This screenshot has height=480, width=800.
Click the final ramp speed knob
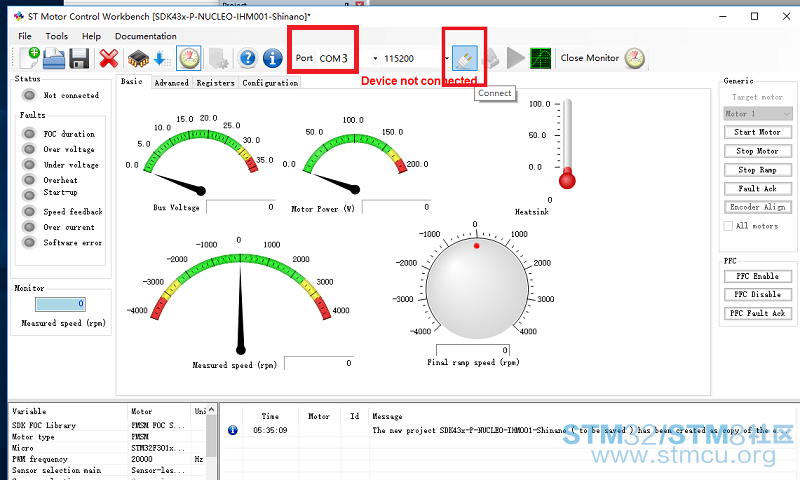pyautogui.click(x=477, y=288)
